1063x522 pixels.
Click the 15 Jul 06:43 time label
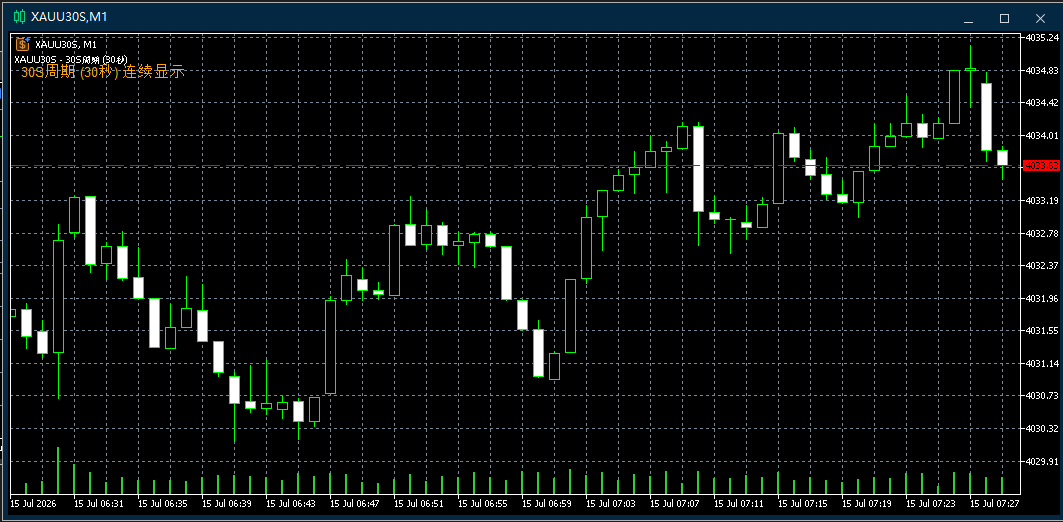click(290, 504)
